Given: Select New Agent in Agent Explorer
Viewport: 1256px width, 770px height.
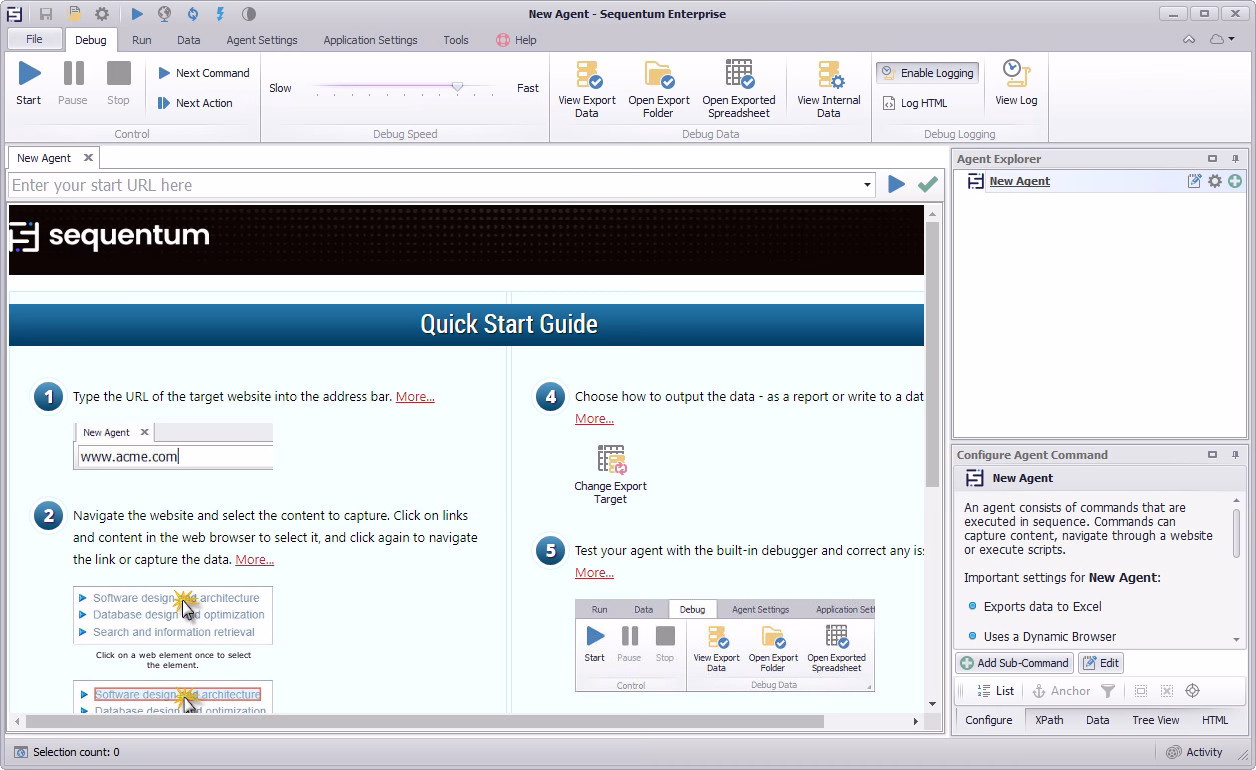Looking at the screenshot, I should pos(1019,181).
